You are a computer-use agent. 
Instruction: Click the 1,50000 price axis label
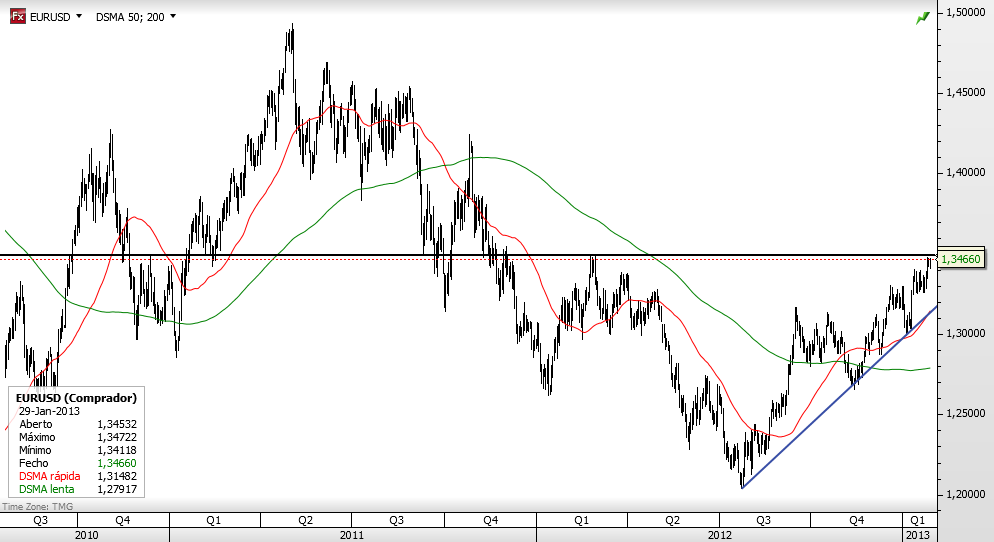point(965,12)
